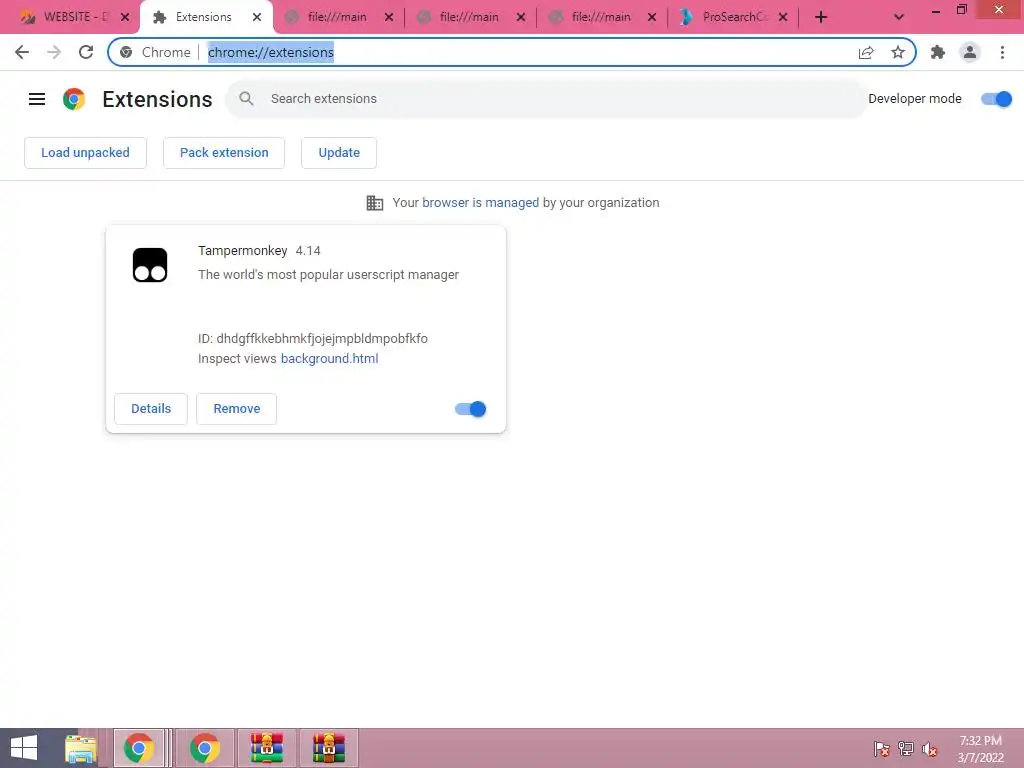Switch to the third file:///main tab
The height and width of the screenshot is (768, 1024).
601,17
